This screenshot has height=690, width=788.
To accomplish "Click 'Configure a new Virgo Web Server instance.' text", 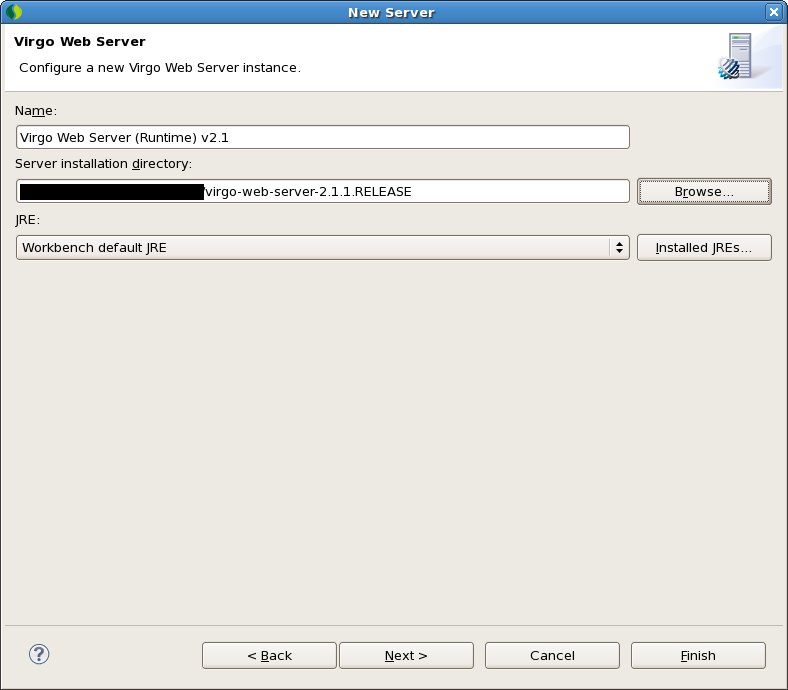I will 160,67.
